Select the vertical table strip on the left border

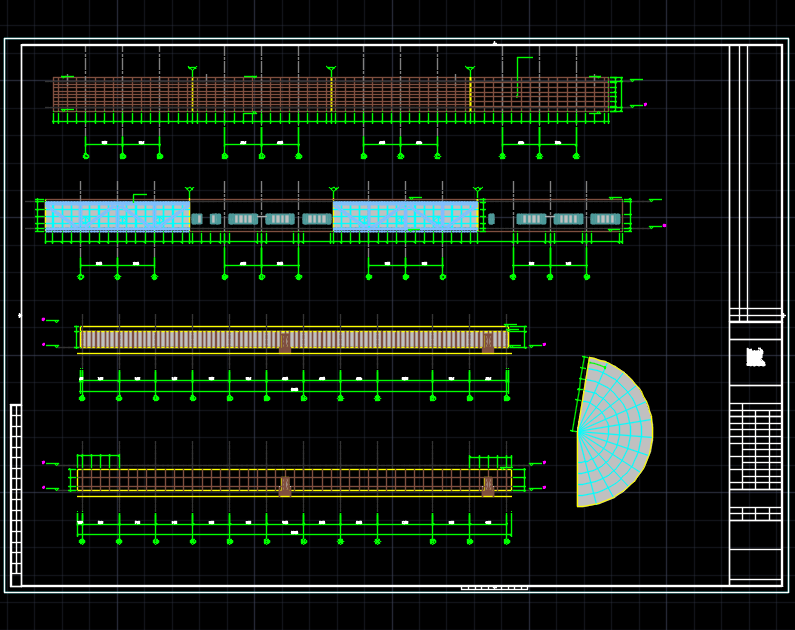point(16,495)
